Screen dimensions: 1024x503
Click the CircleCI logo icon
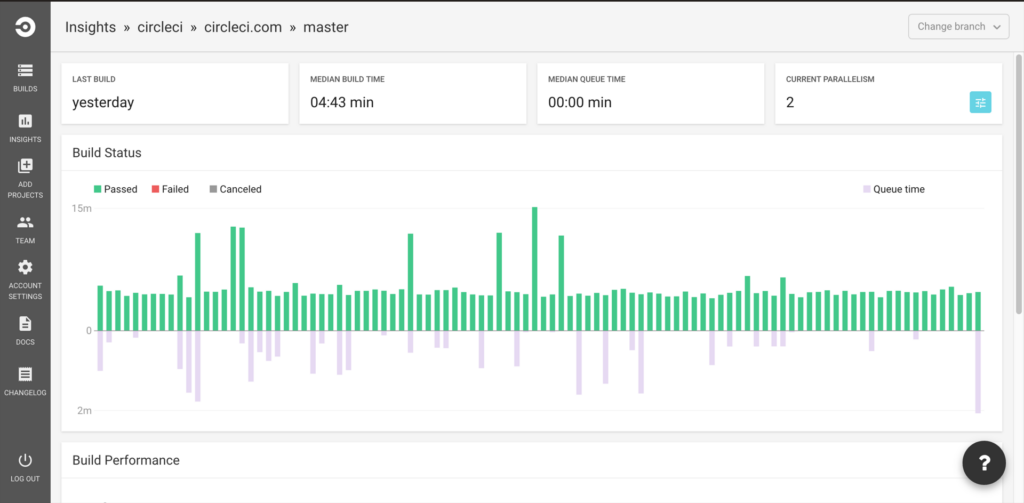coord(25,27)
